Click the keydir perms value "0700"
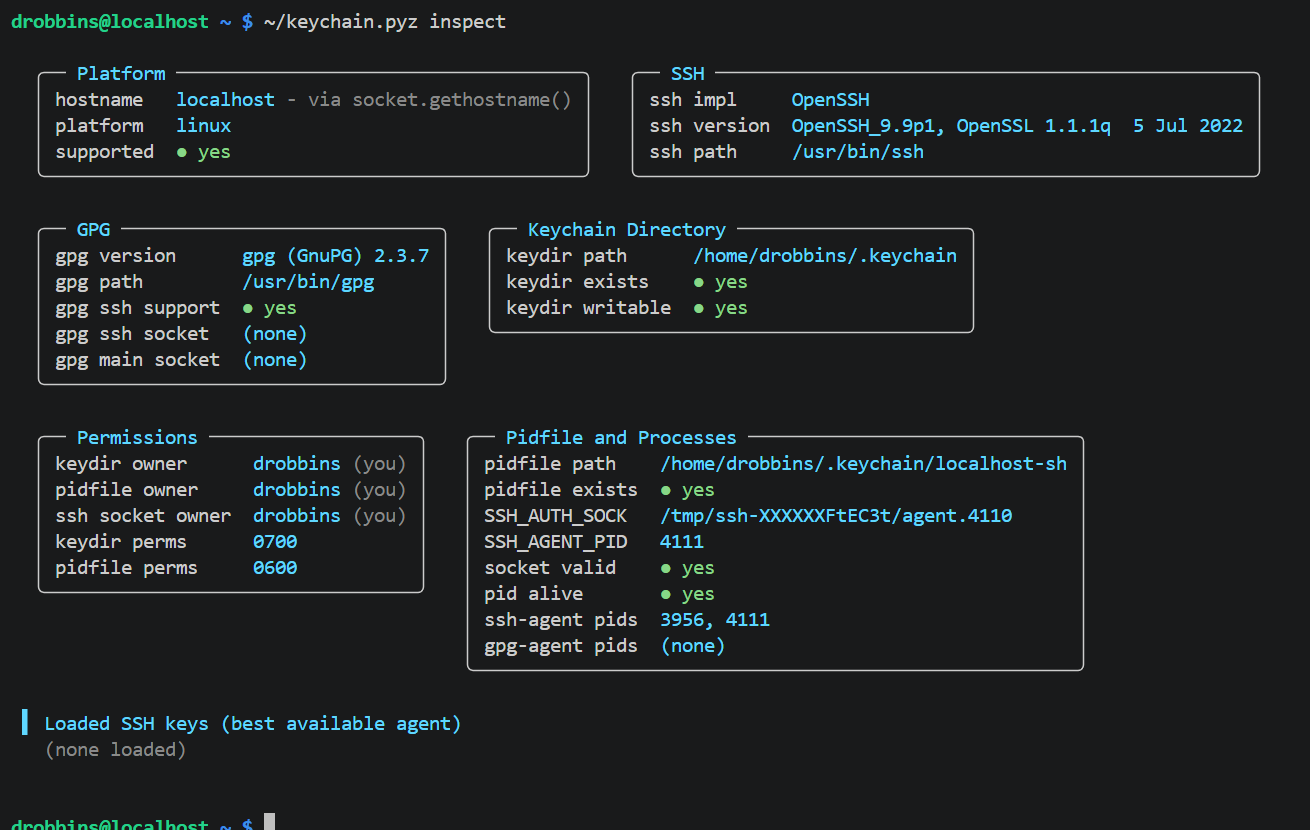This screenshot has width=1310, height=830. [275, 542]
